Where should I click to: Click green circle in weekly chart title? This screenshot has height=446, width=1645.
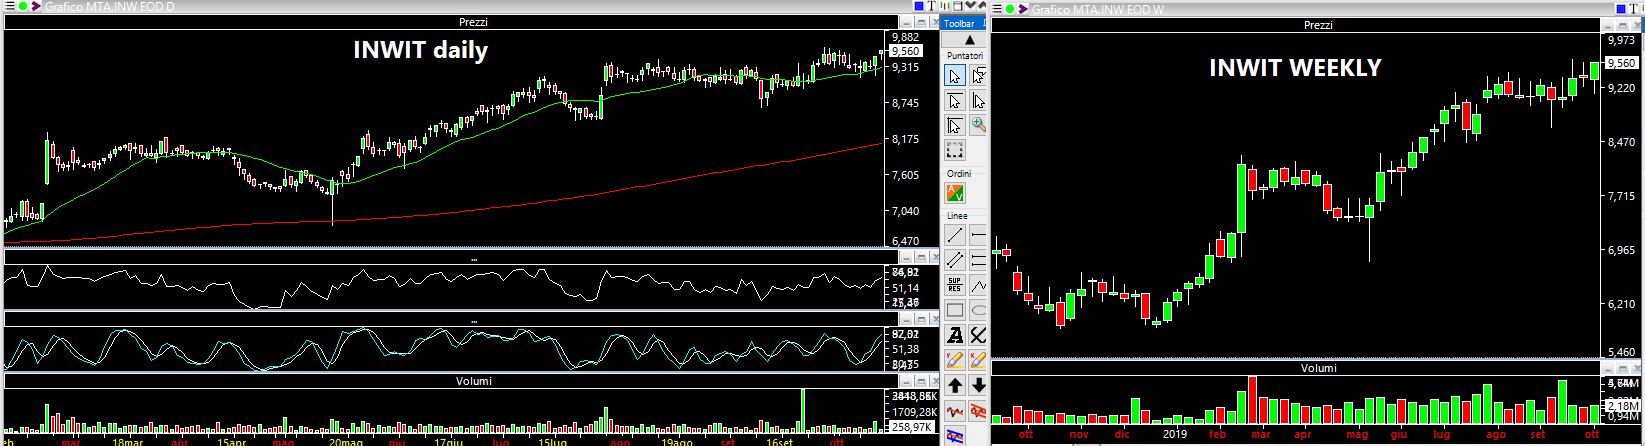[1010, 9]
